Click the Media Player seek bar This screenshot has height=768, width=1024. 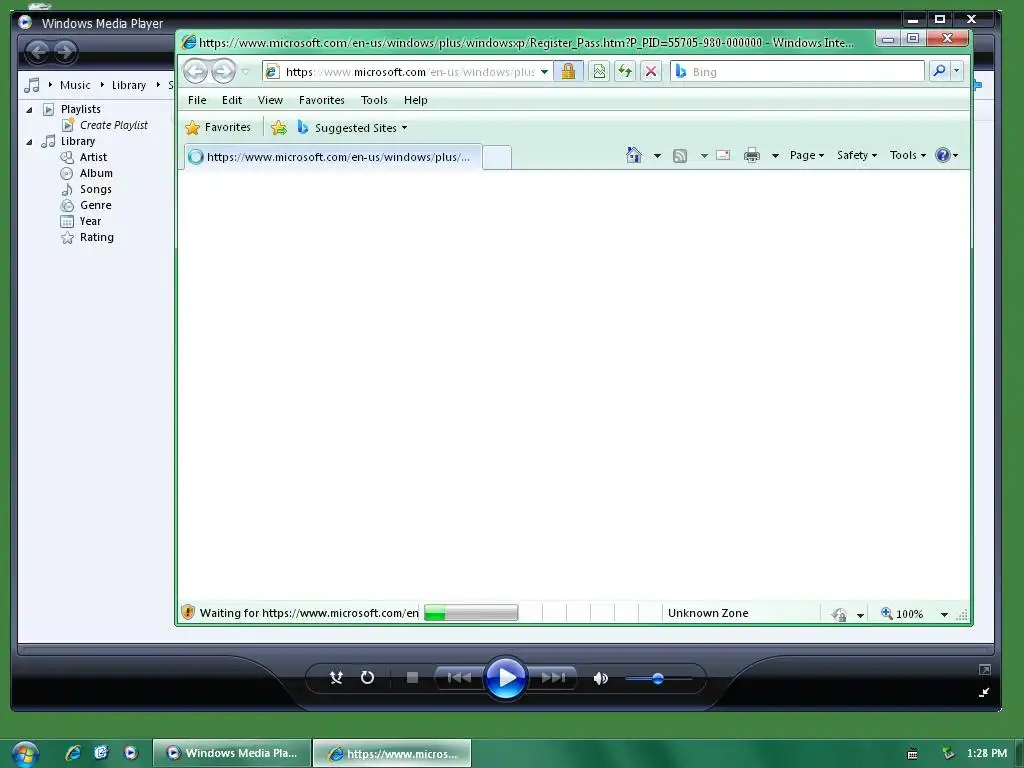(x=505, y=649)
